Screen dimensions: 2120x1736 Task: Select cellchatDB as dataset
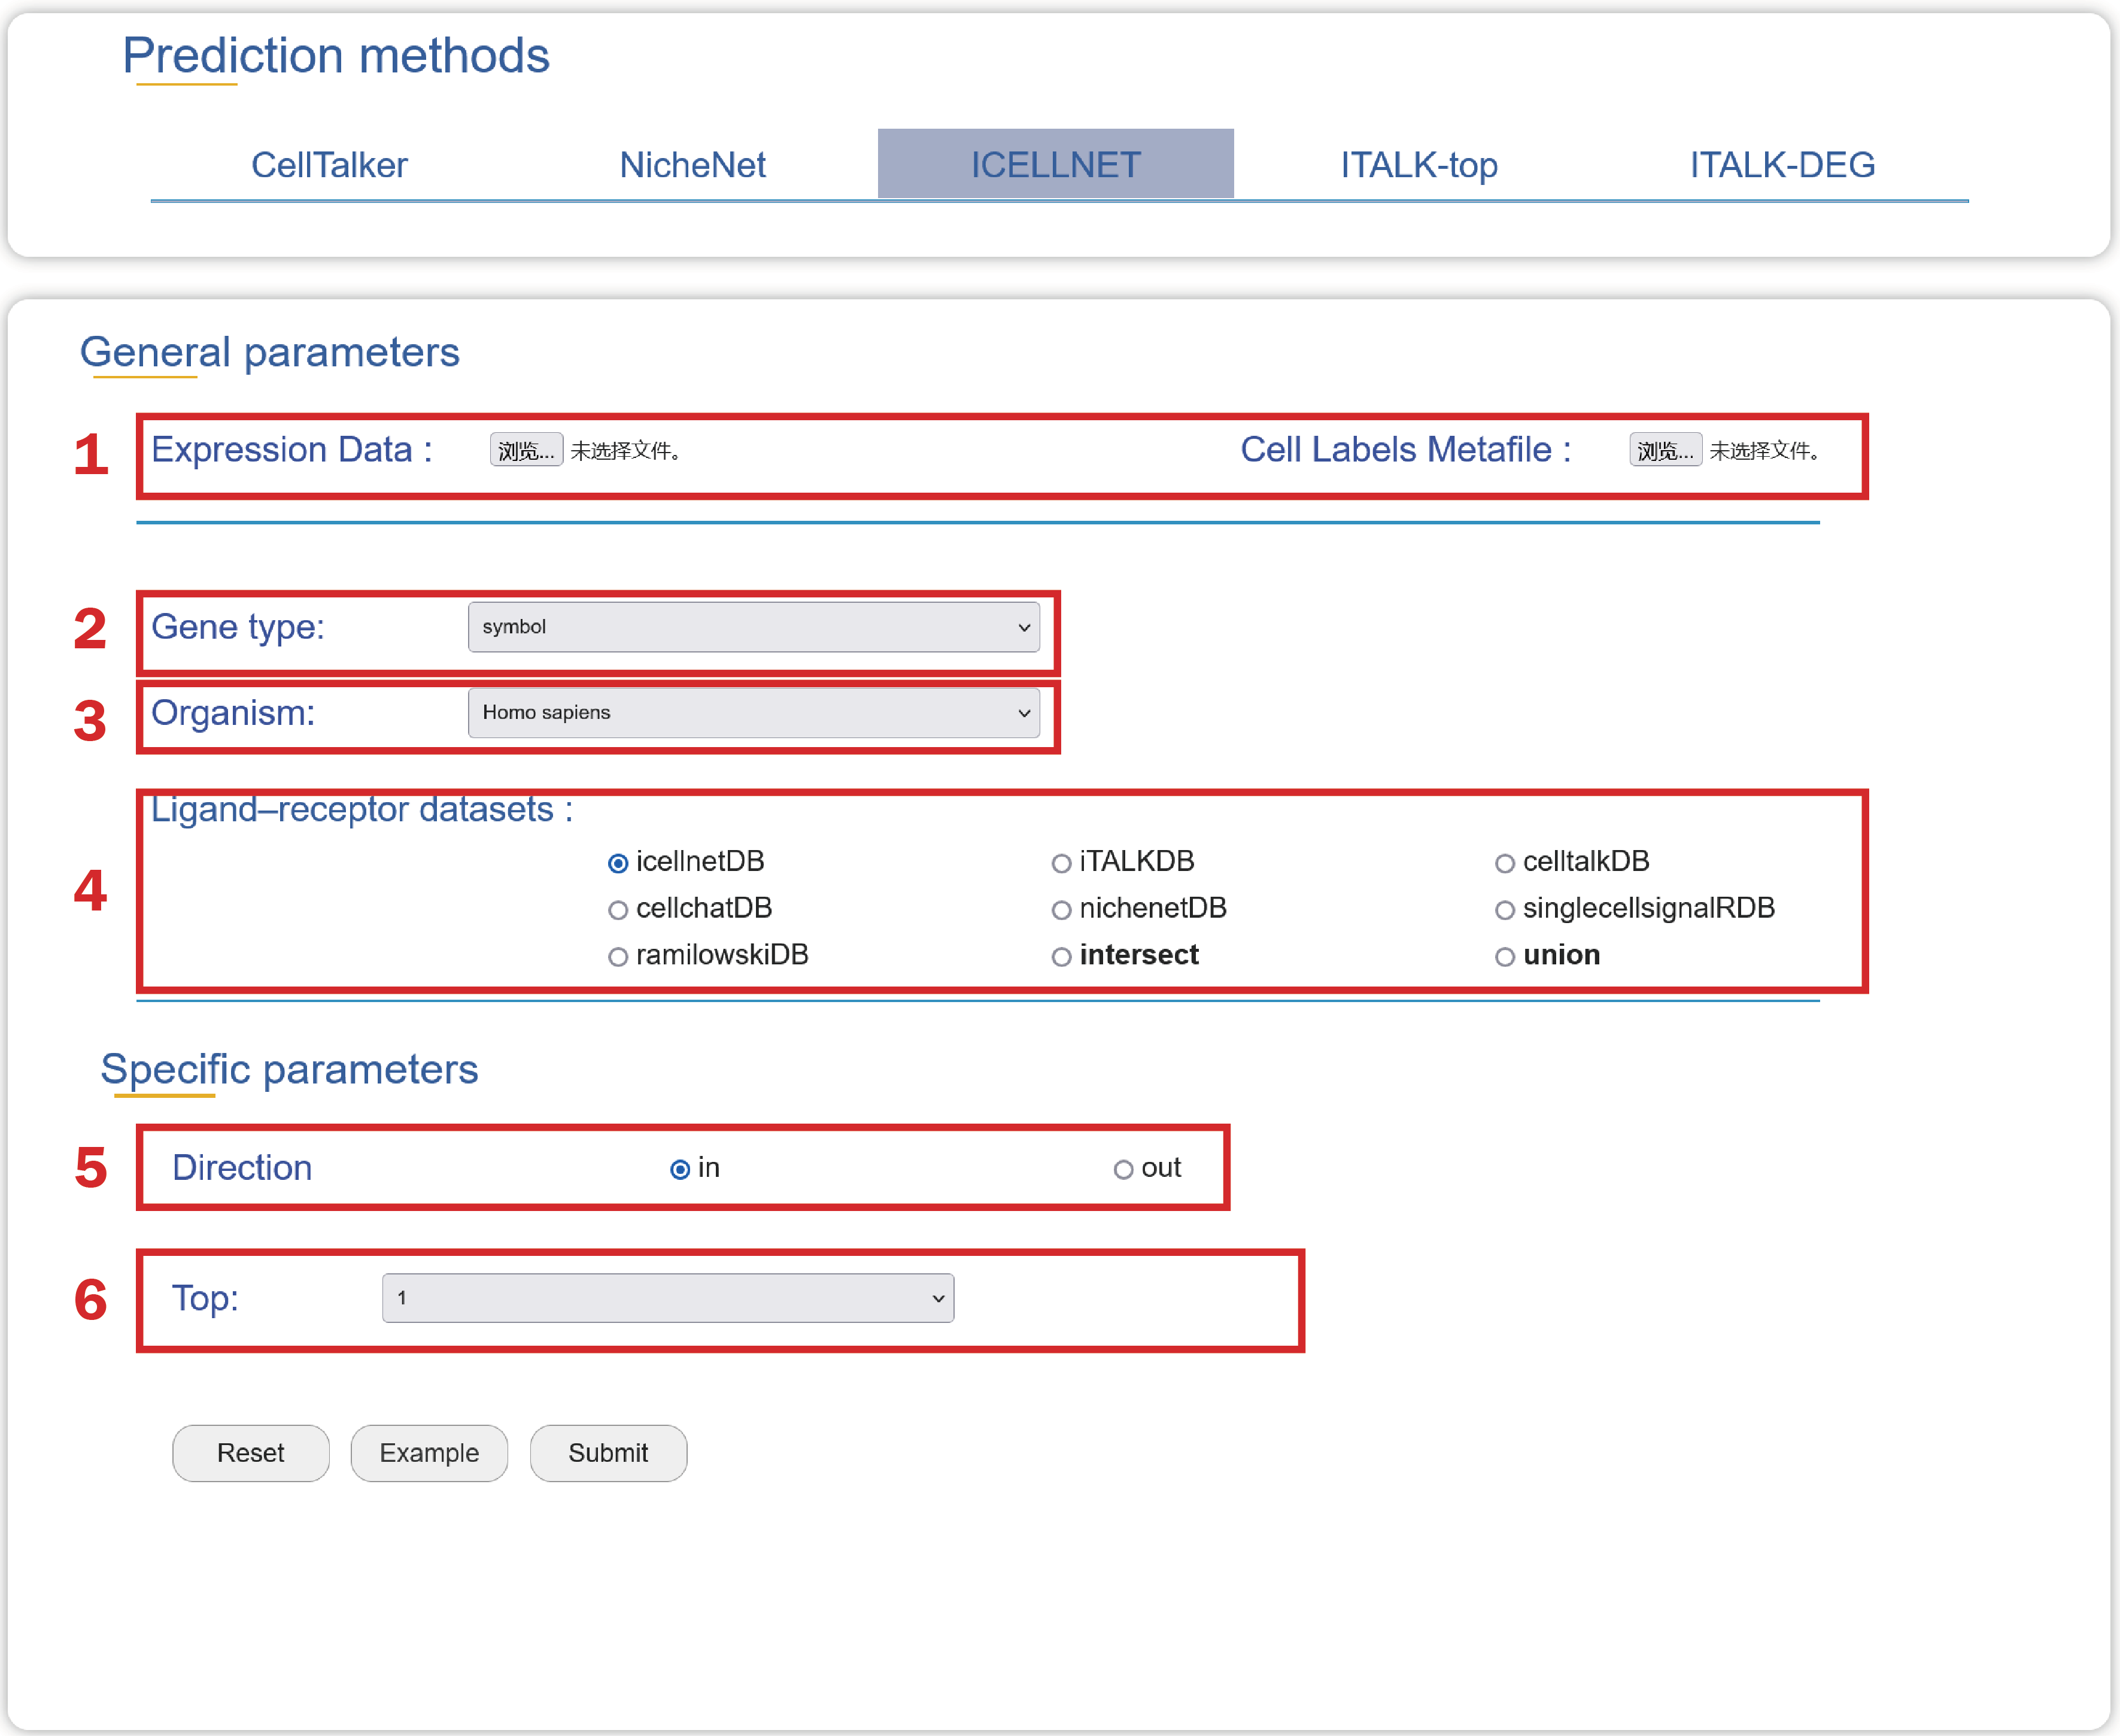(618, 910)
